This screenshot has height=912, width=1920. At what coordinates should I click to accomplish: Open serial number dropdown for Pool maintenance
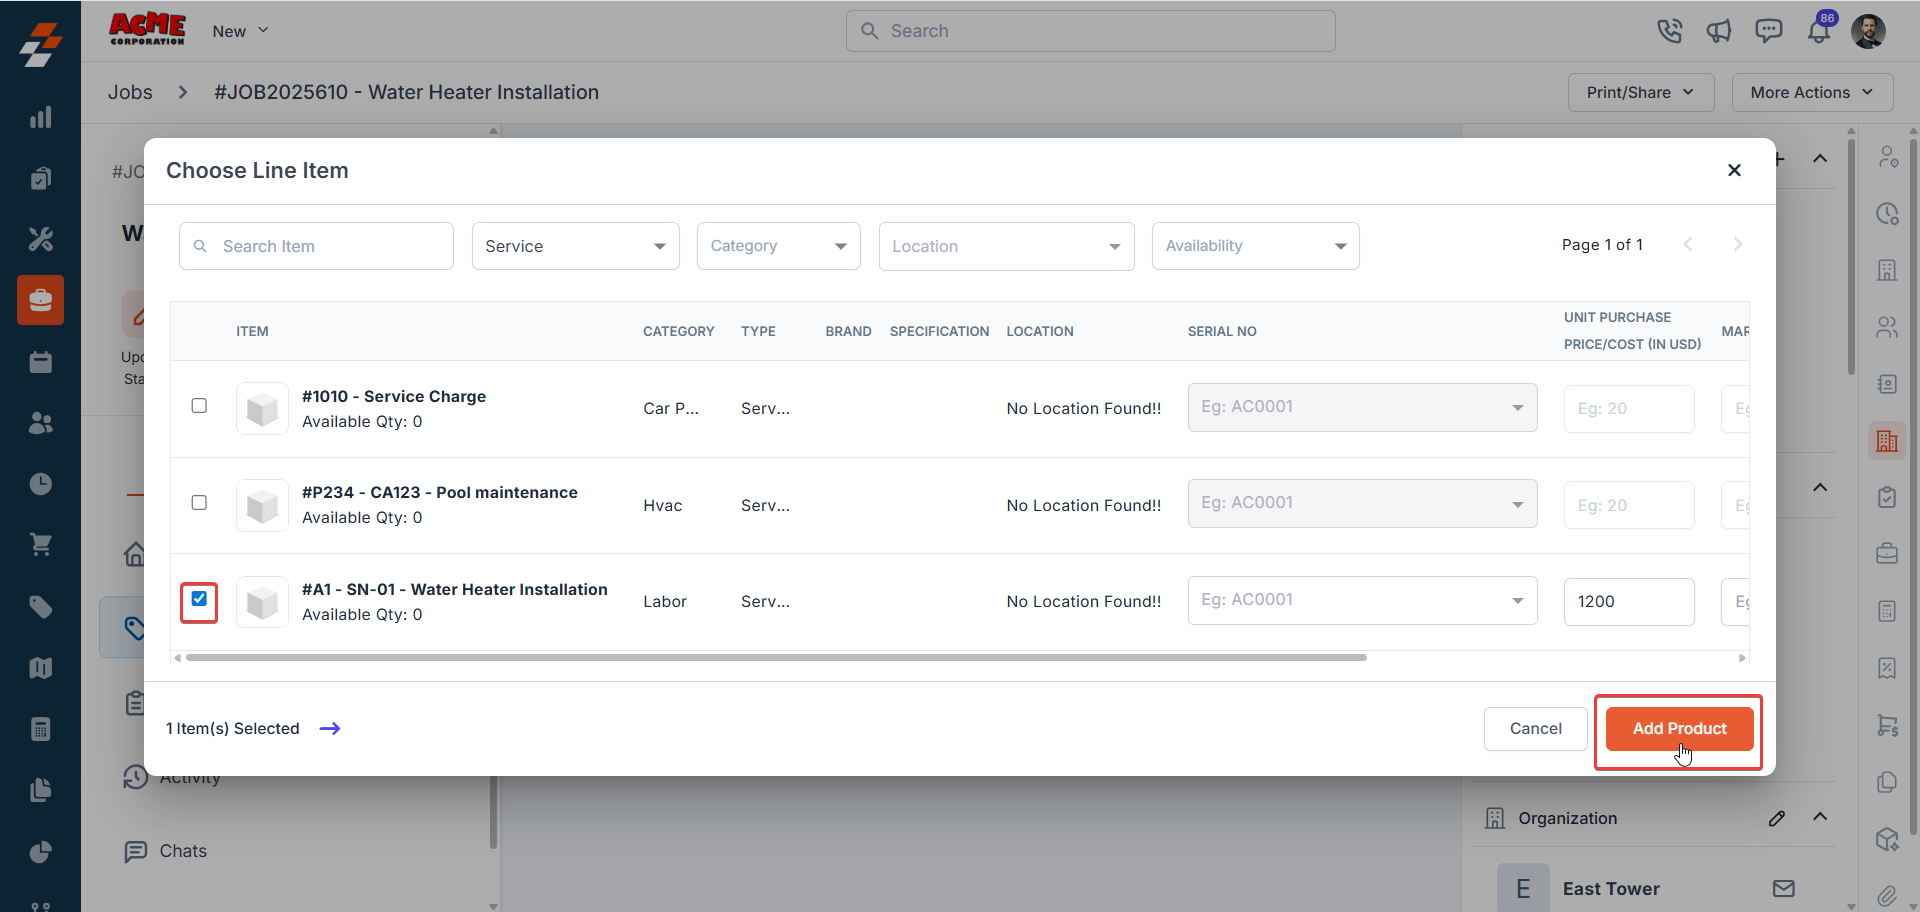click(1363, 503)
